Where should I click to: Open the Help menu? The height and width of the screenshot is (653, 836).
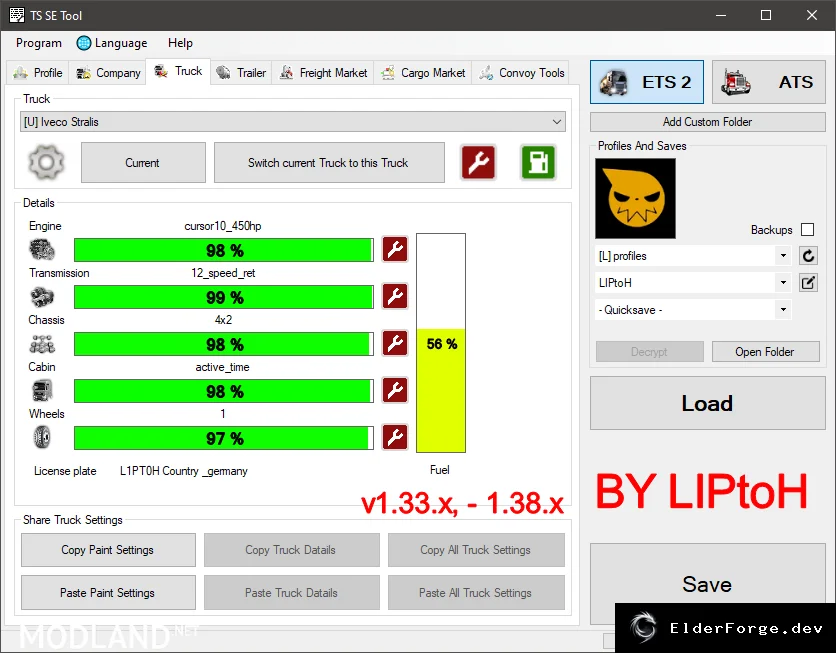(x=180, y=43)
